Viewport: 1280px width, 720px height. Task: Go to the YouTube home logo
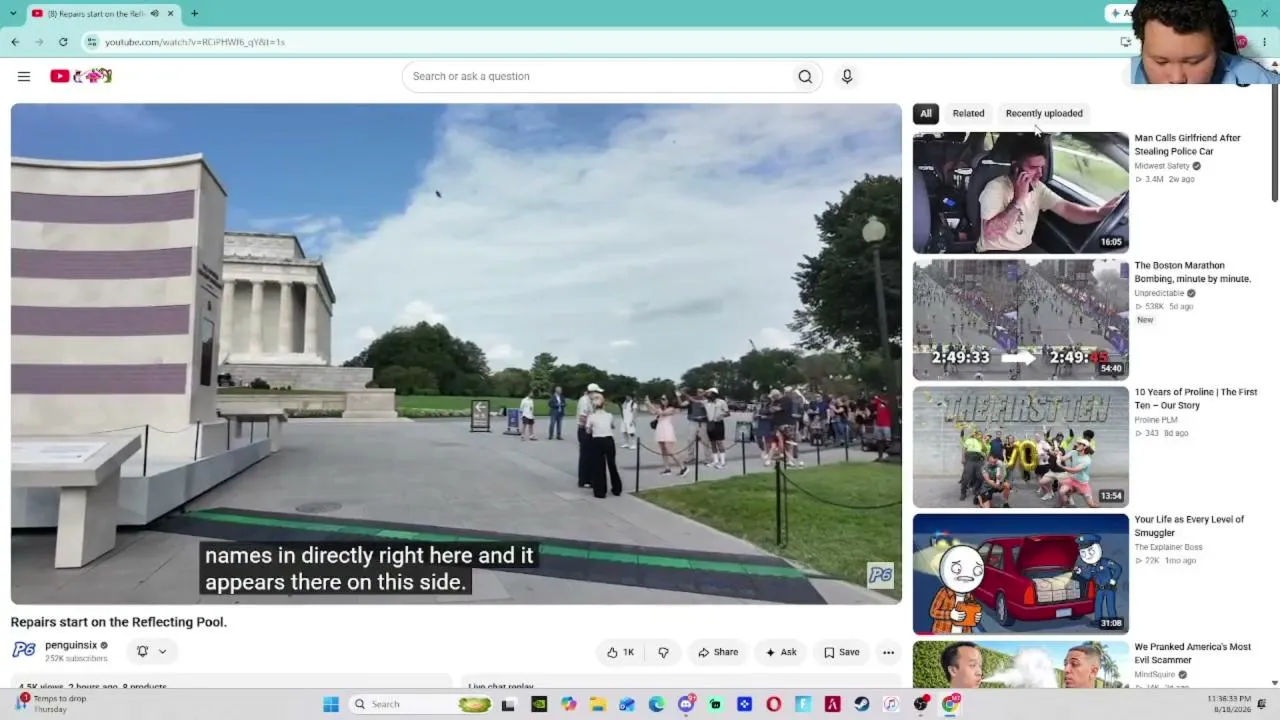[81, 76]
